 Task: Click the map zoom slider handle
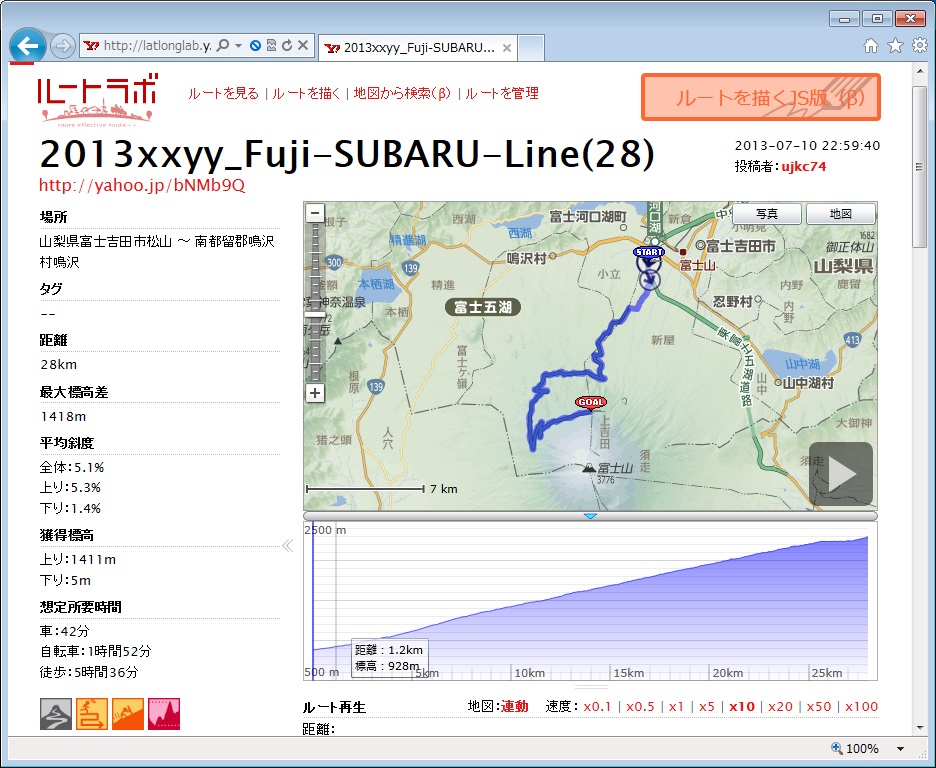point(315,314)
